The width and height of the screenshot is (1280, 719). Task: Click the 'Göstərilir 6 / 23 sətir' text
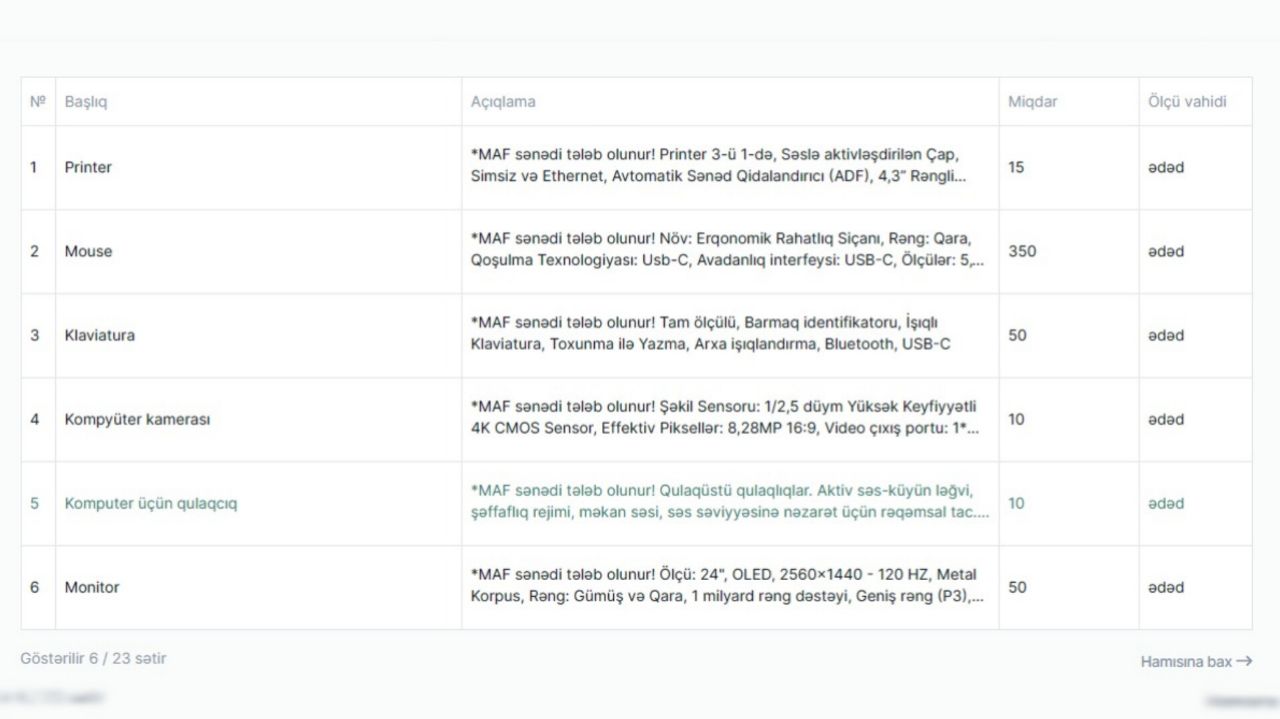pyautogui.click(x=93, y=658)
